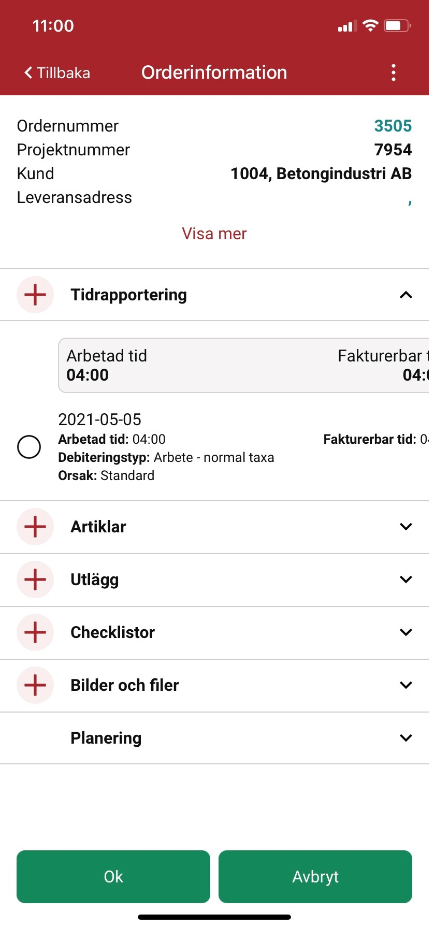Image resolution: width=429 pixels, height=933 pixels.
Task: Add Bilder och filer with the plus icon
Action: 35,685
